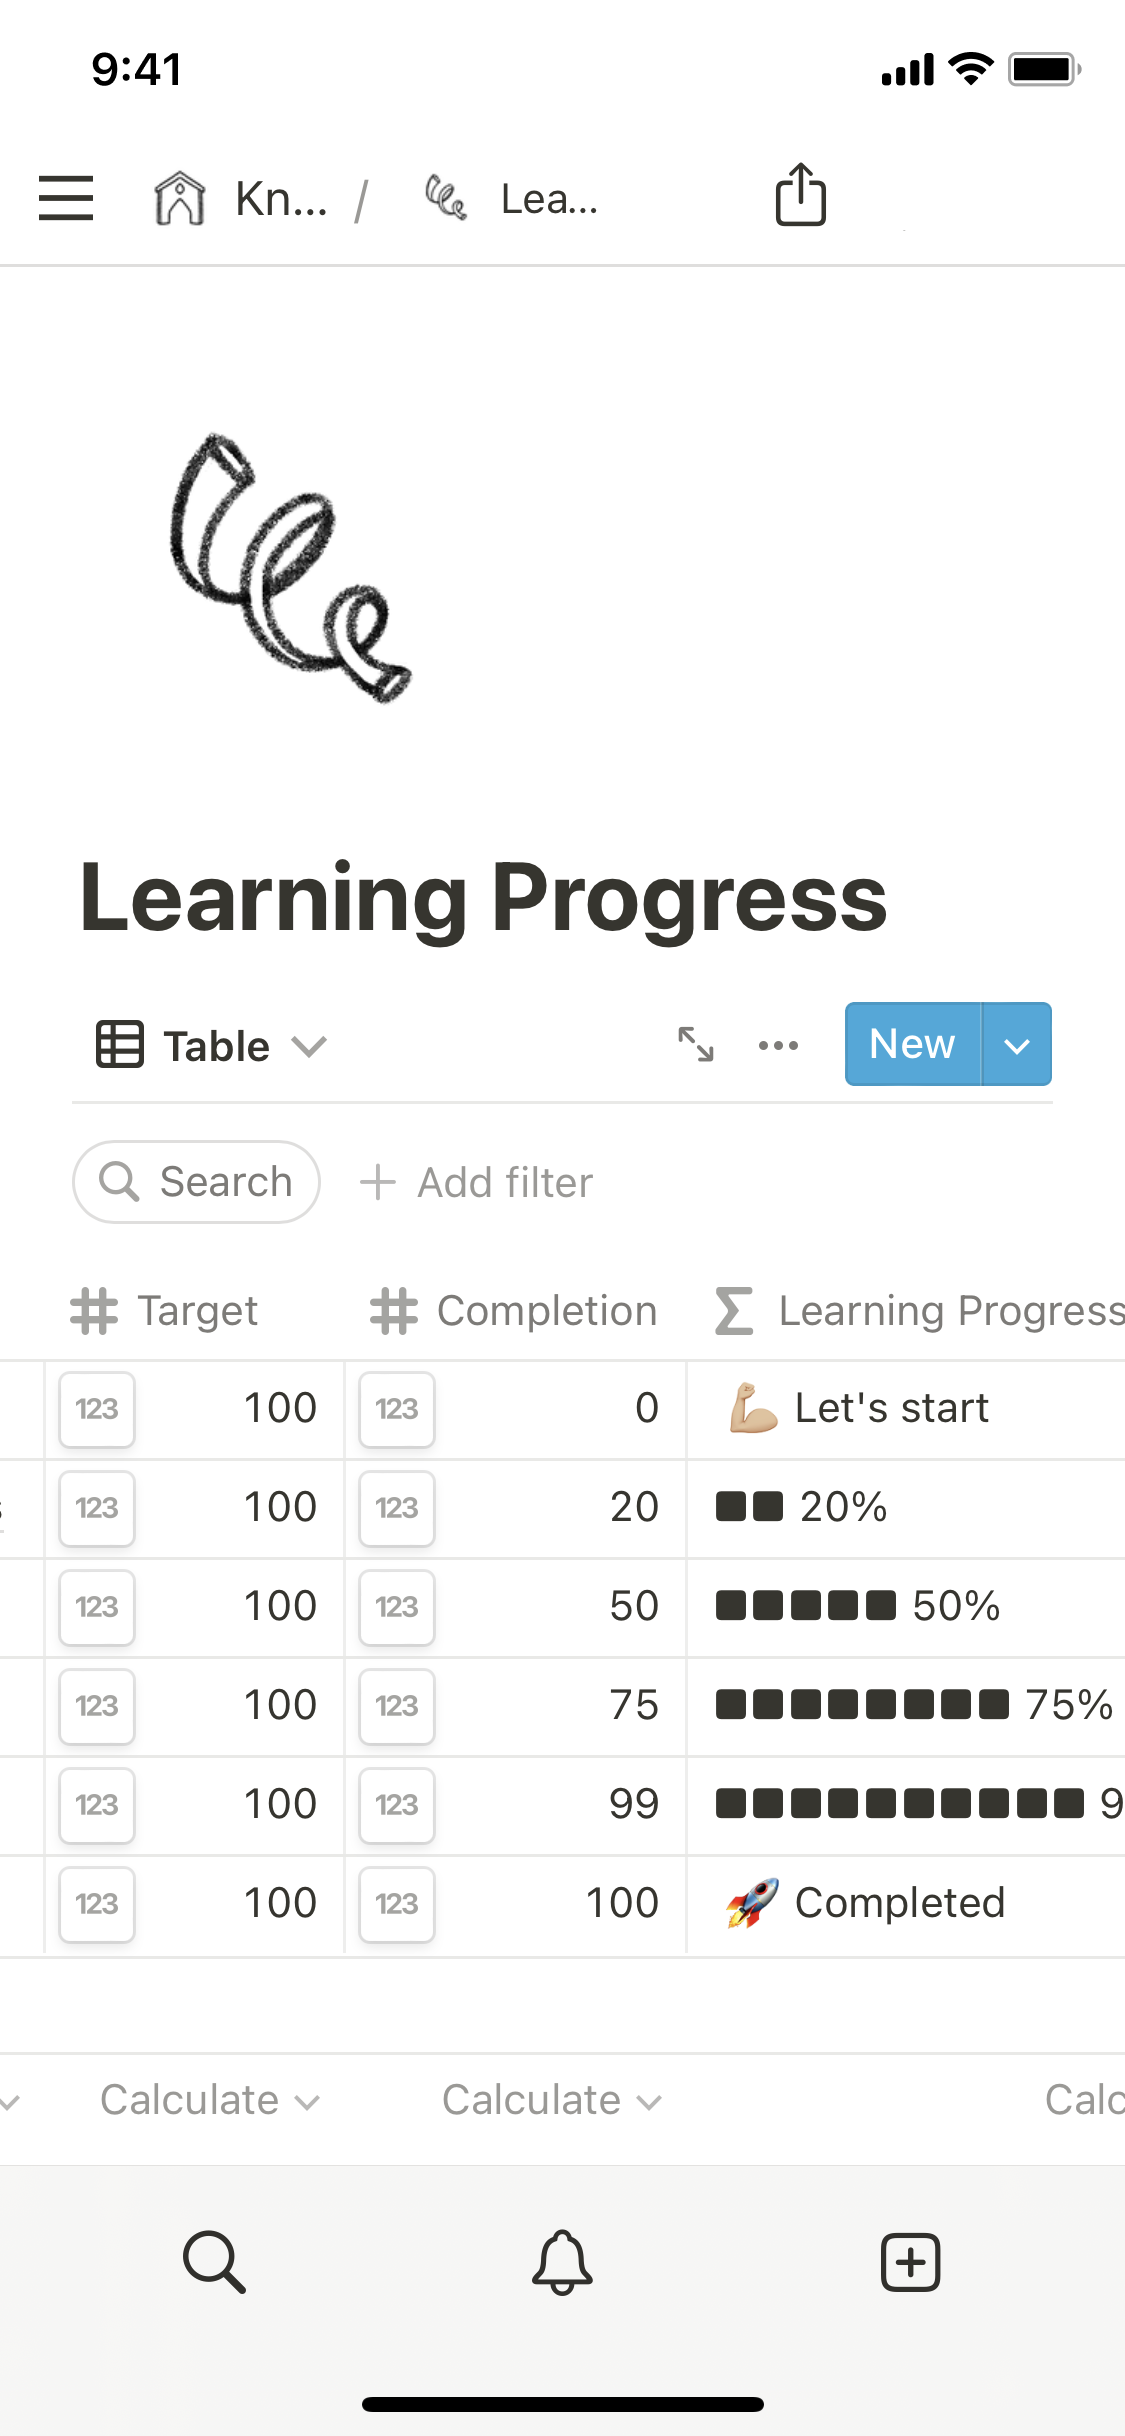Image resolution: width=1125 pixels, height=2436 pixels.
Task: Tap the share icon in header
Action: (800, 195)
